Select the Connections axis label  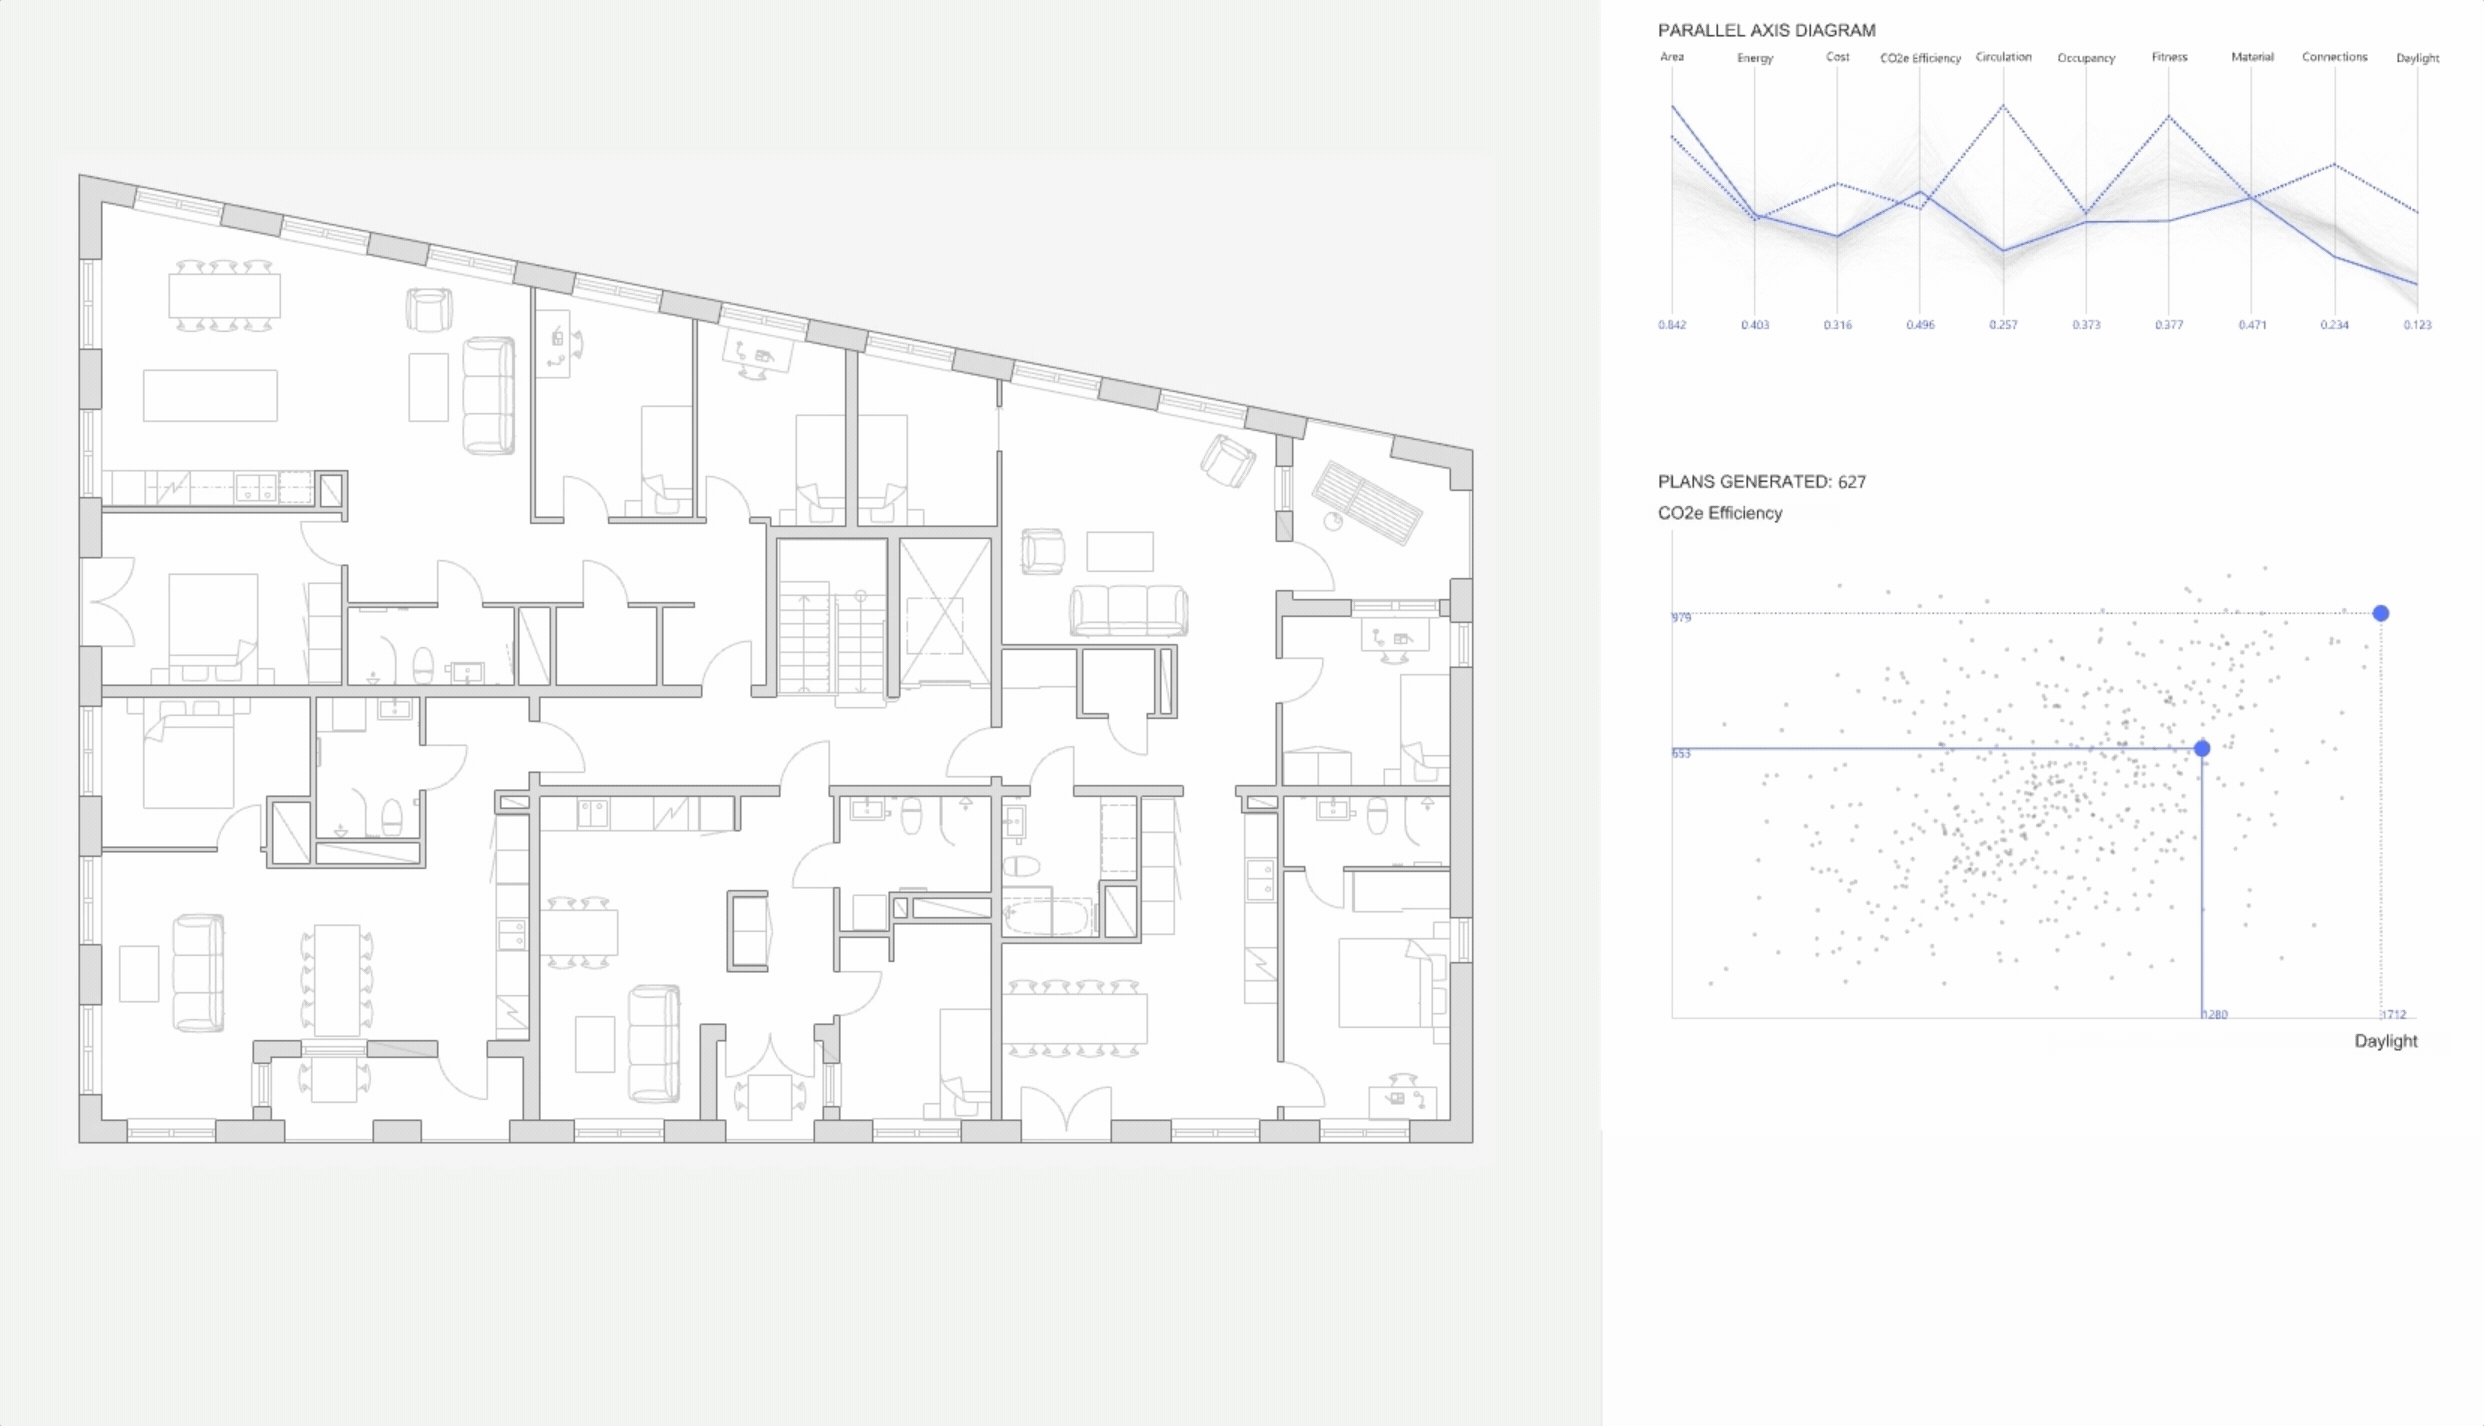pyautogui.click(x=2334, y=57)
